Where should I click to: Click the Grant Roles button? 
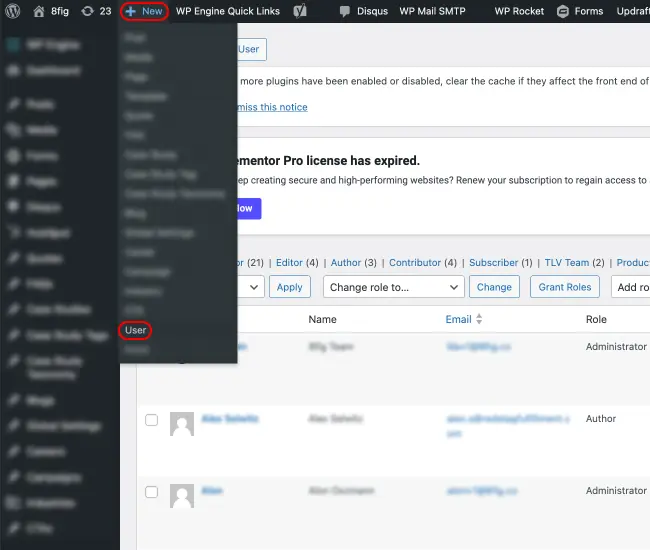point(565,287)
